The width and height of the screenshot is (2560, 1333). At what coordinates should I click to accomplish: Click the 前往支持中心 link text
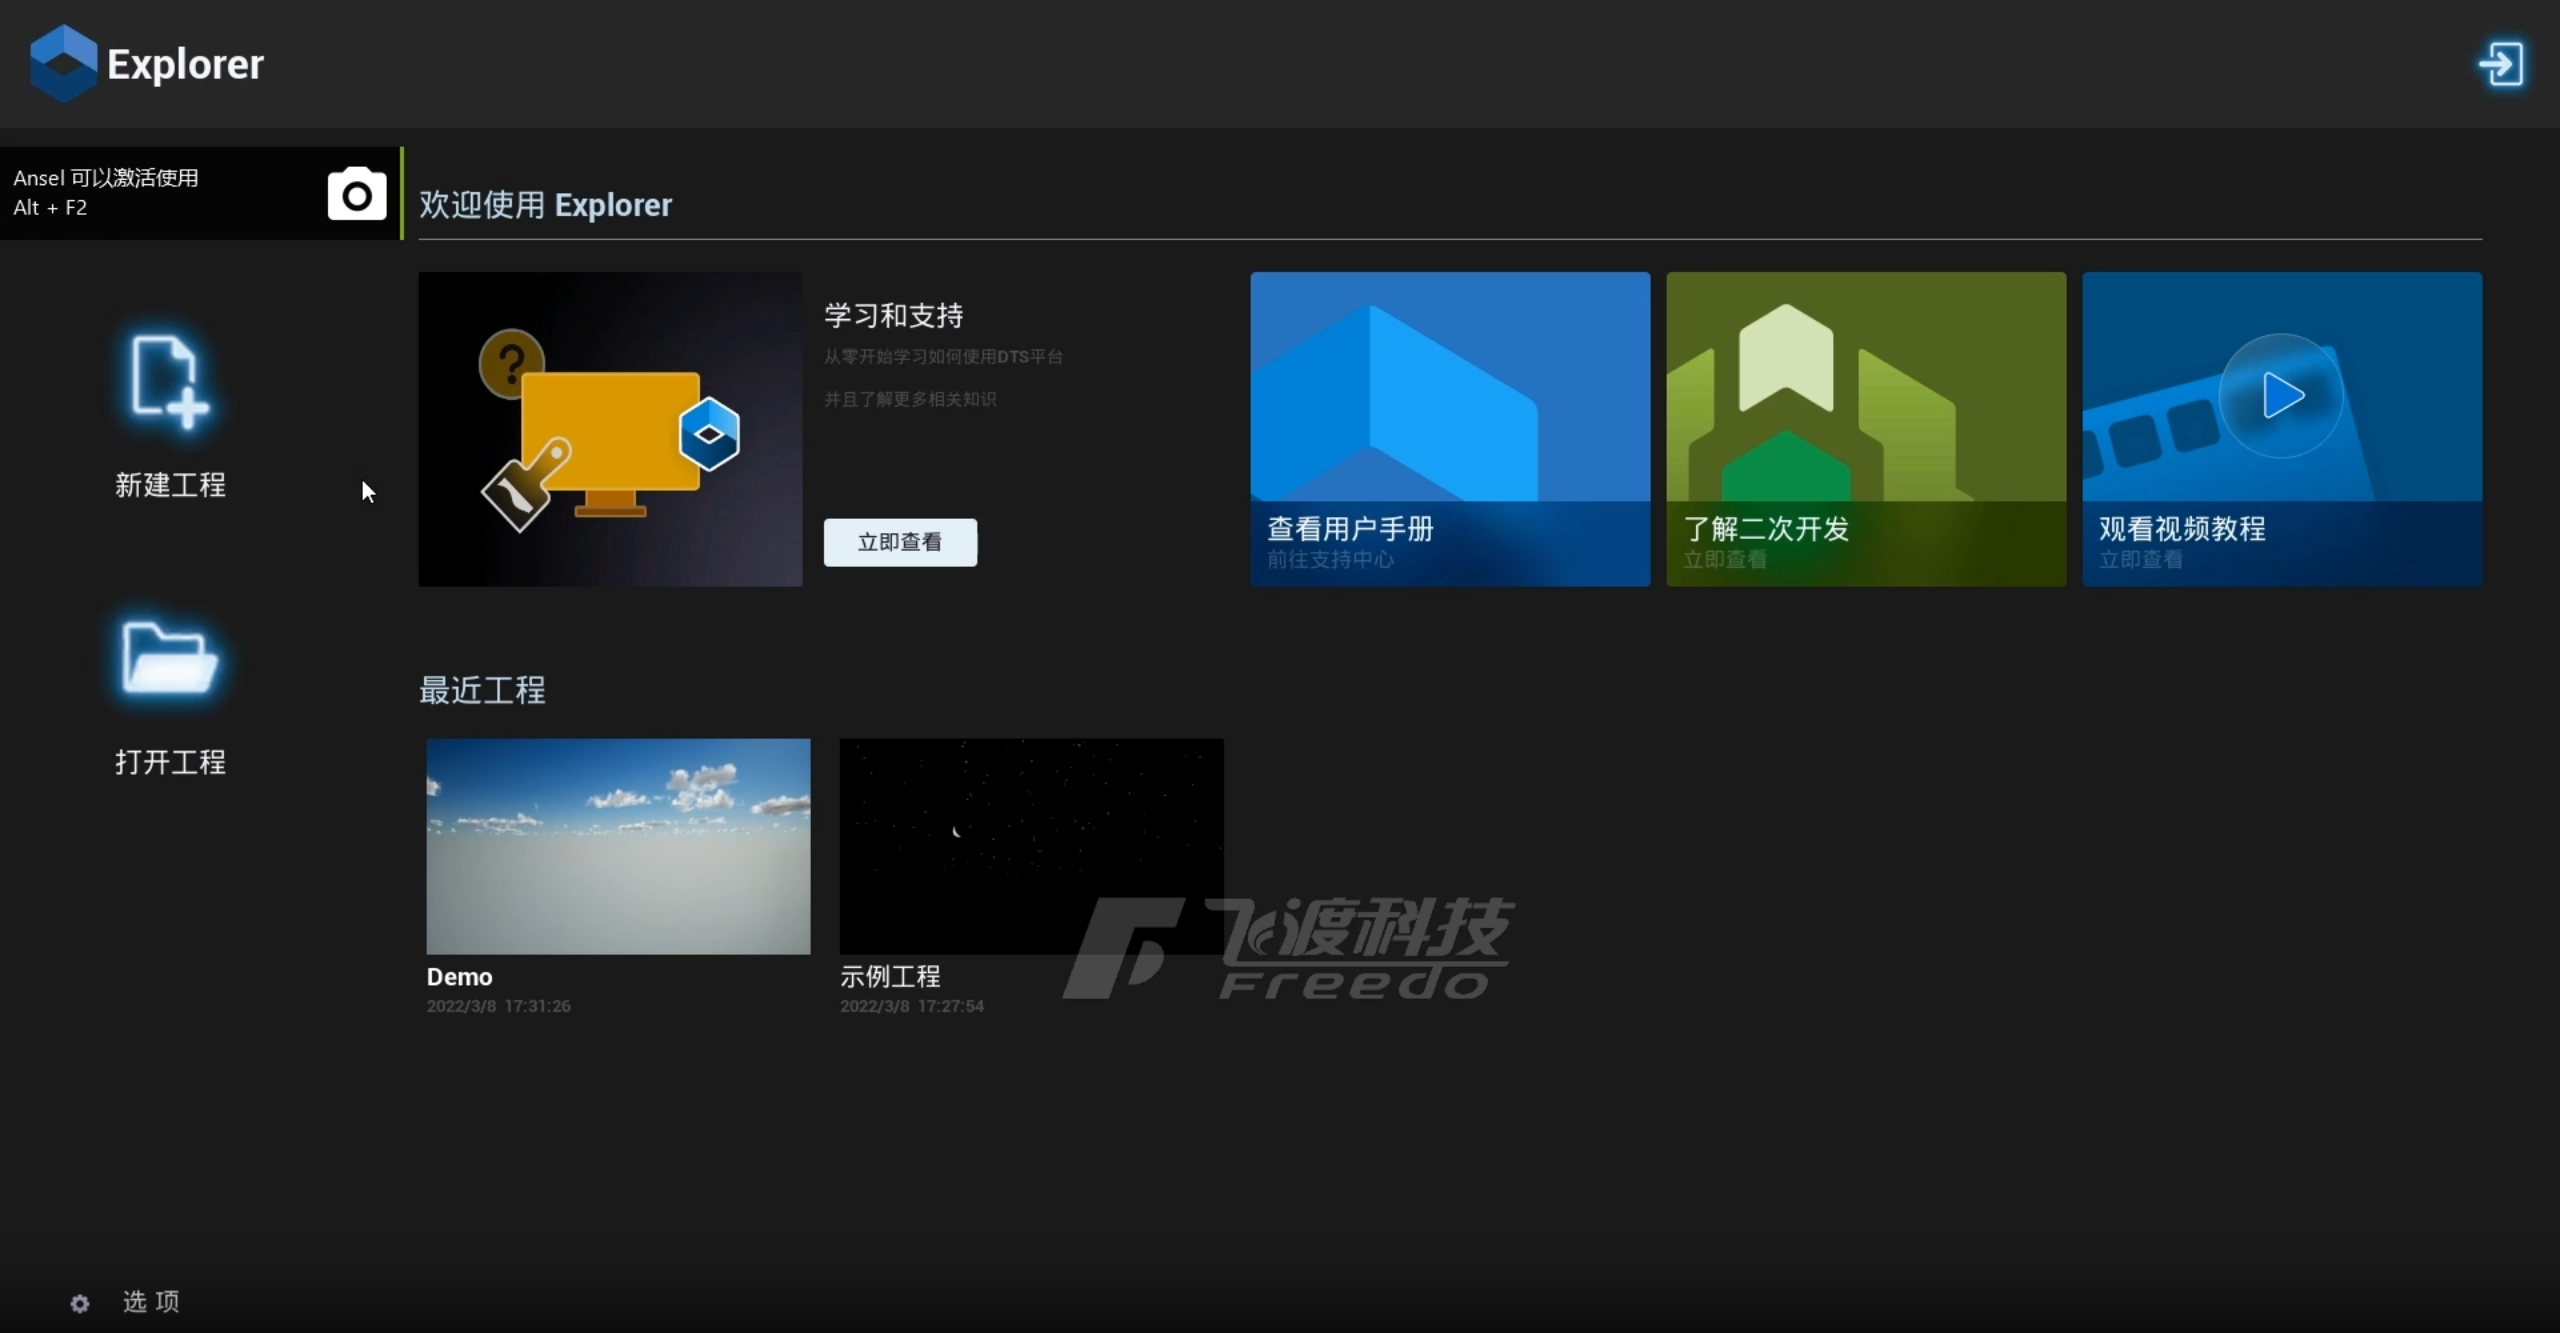tap(1329, 560)
